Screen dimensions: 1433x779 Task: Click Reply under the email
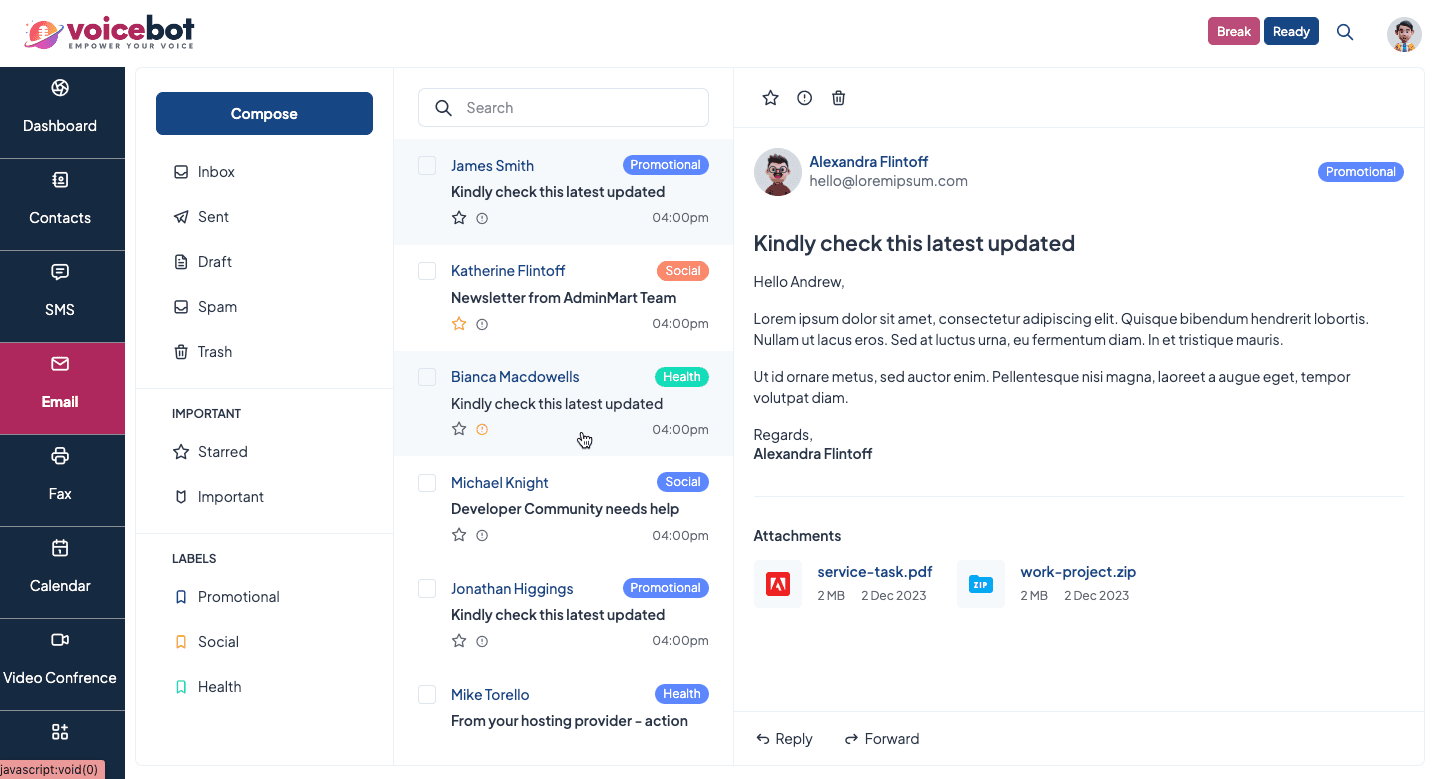click(x=784, y=739)
